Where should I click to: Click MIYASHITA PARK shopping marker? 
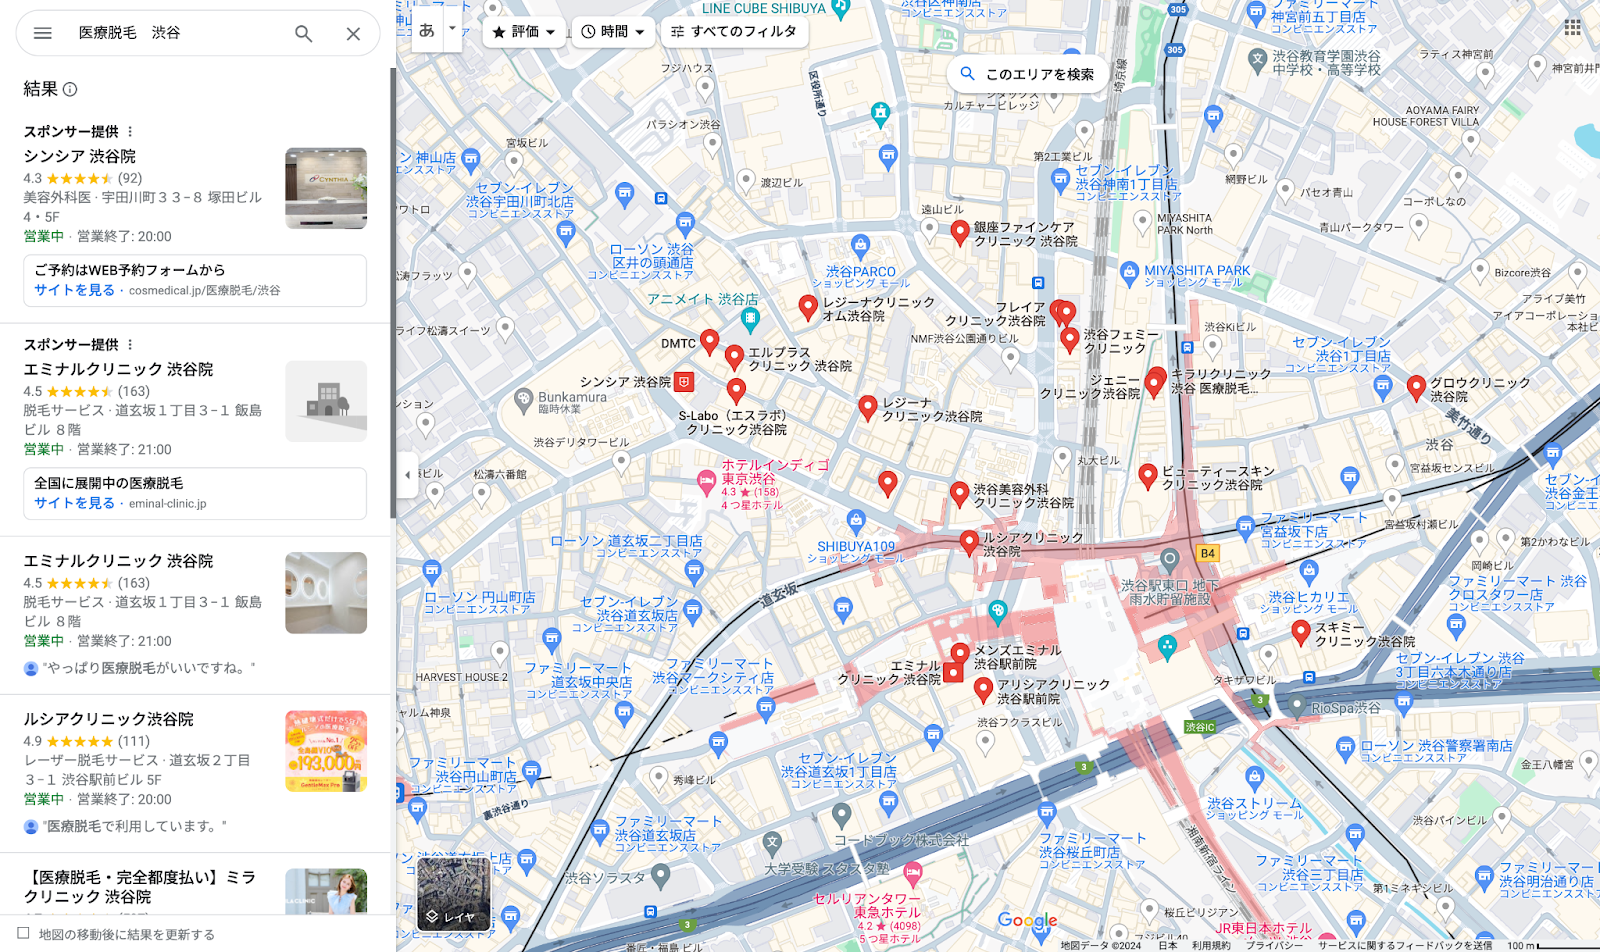[x=1129, y=272]
